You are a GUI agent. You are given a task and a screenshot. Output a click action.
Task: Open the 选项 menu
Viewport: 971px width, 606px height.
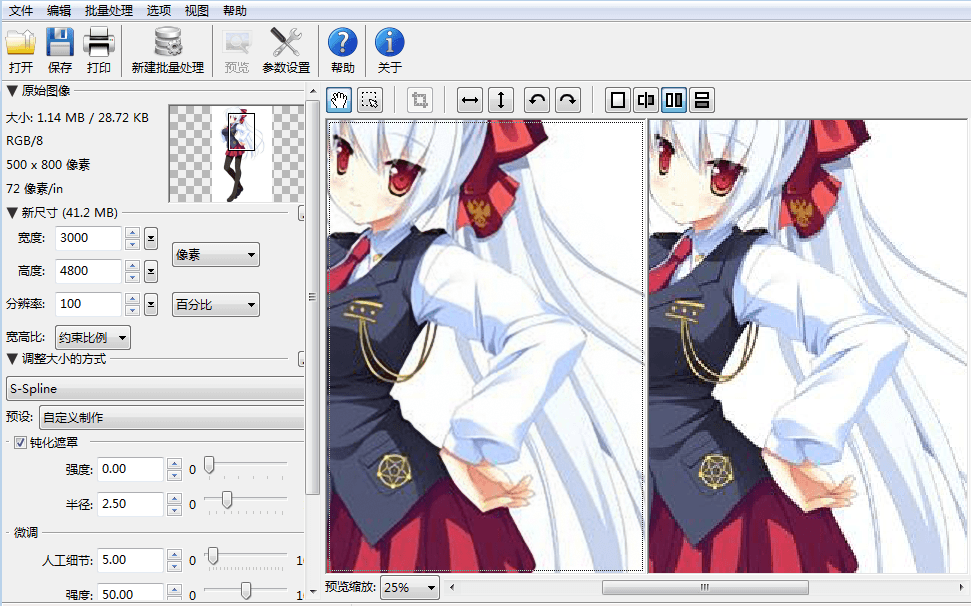click(x=159, y=11)
